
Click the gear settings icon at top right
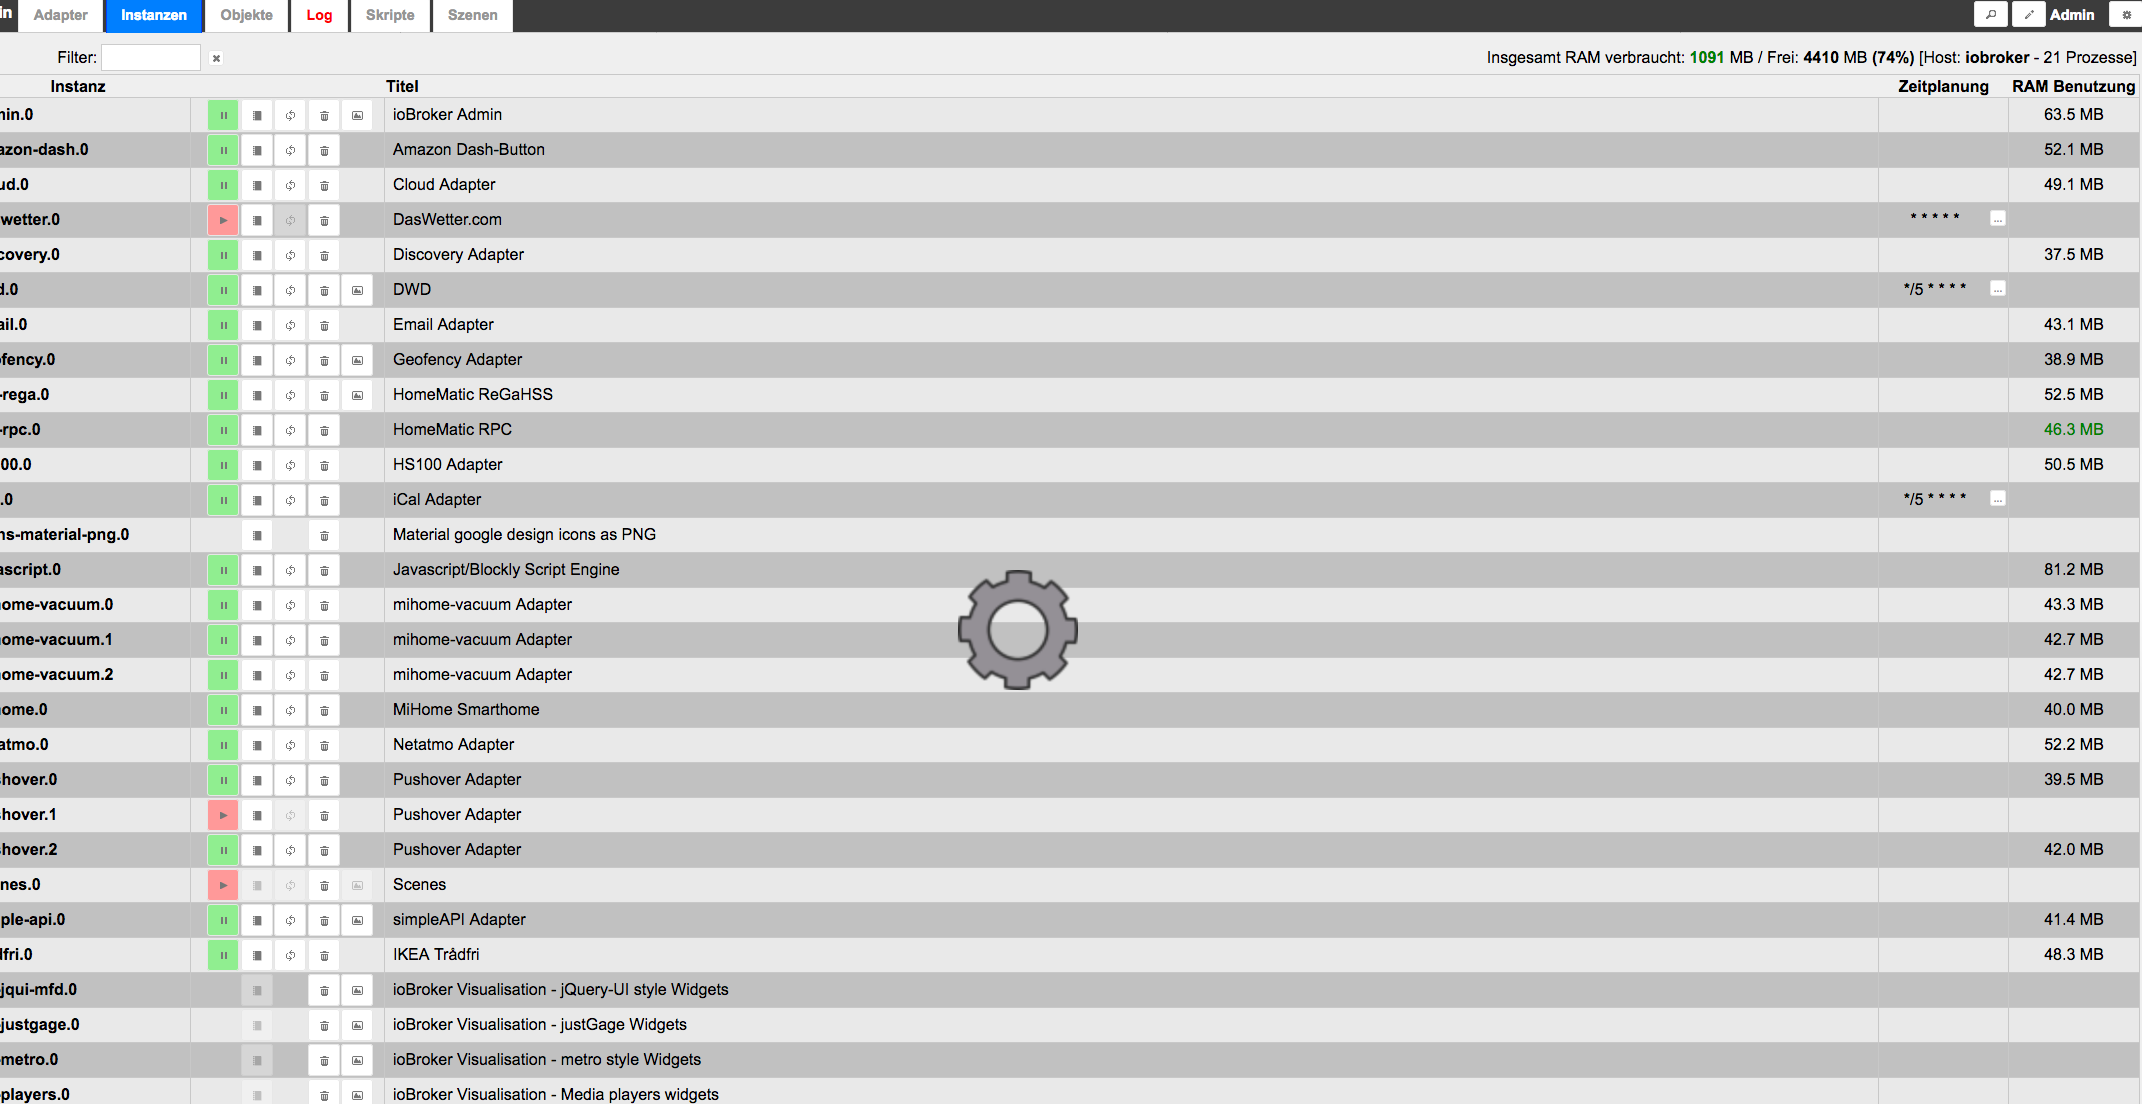coord(2126,15)
